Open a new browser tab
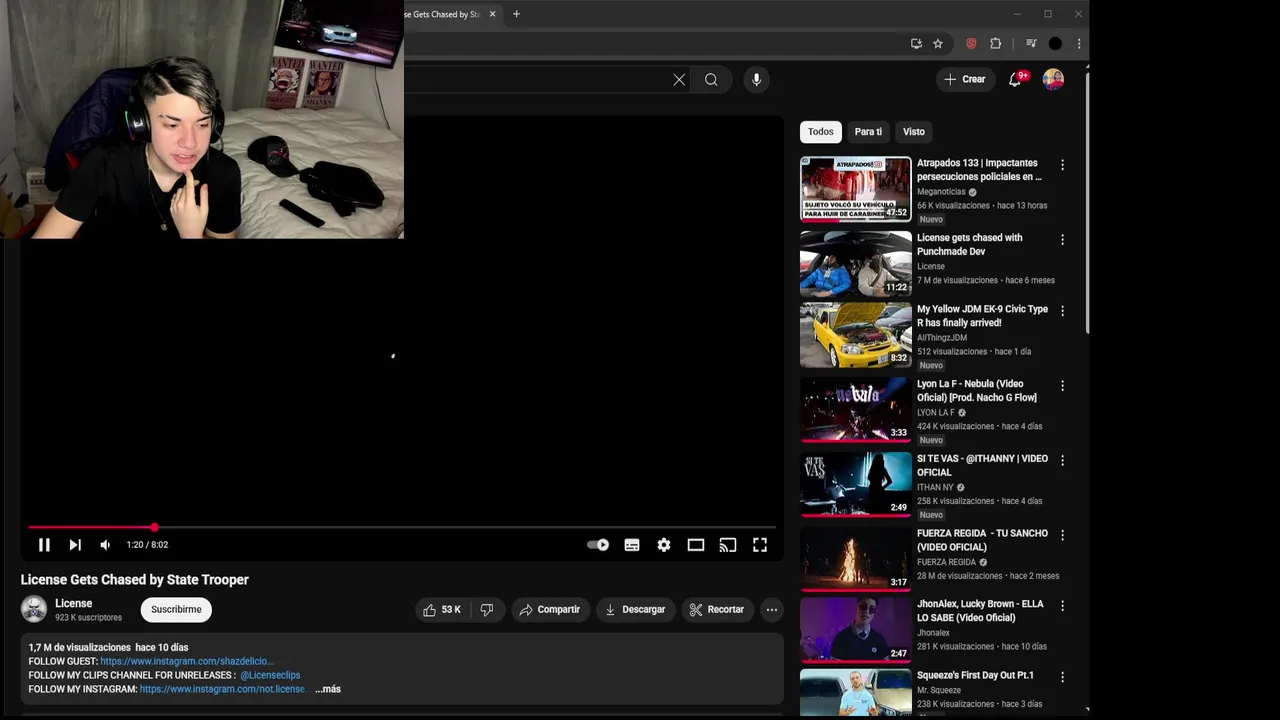 point(516,14)
